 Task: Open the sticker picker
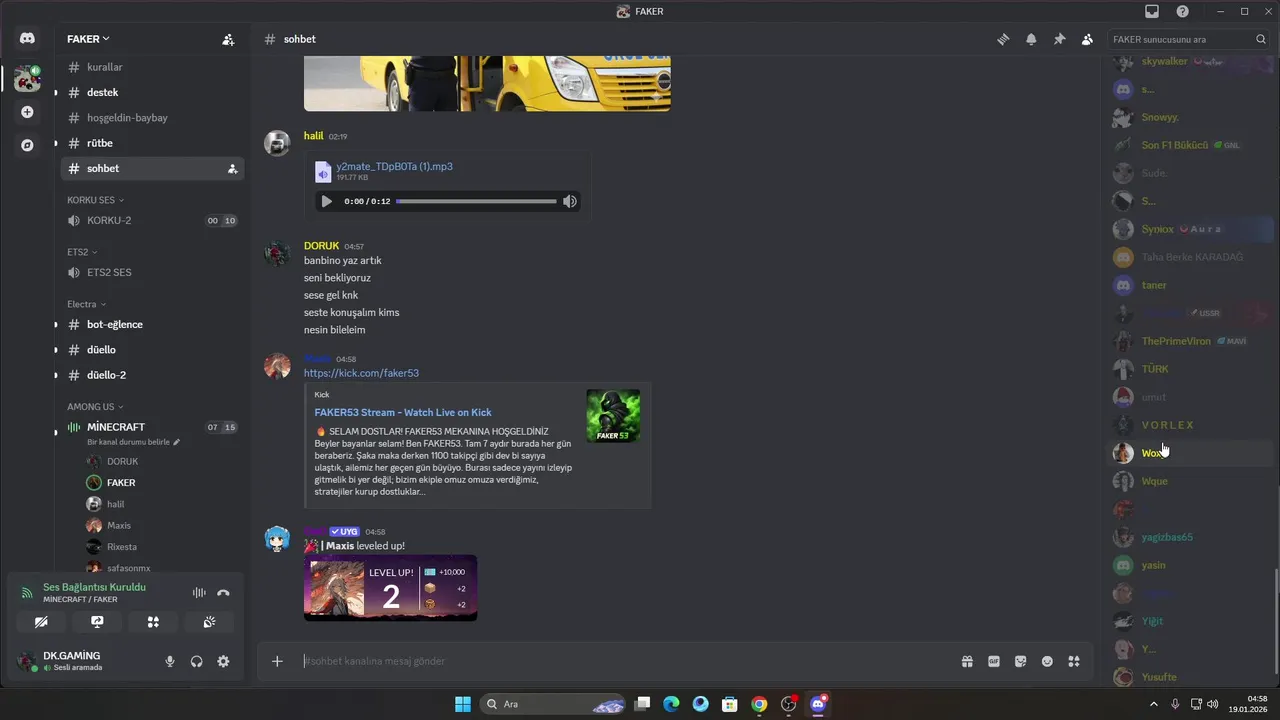1020,661
